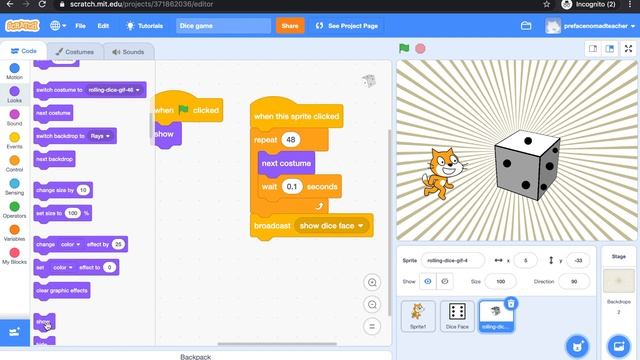Reload the browser page
Screen dimensions: 640x360
coord(42,4)
